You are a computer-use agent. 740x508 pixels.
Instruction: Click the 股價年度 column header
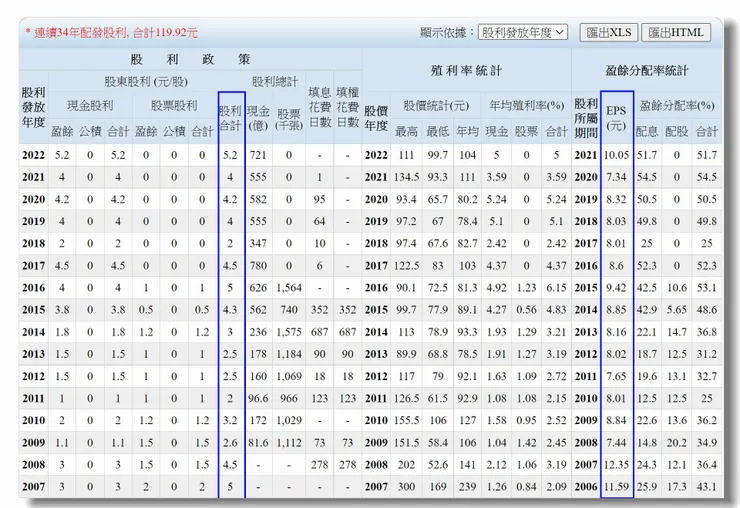376,118
